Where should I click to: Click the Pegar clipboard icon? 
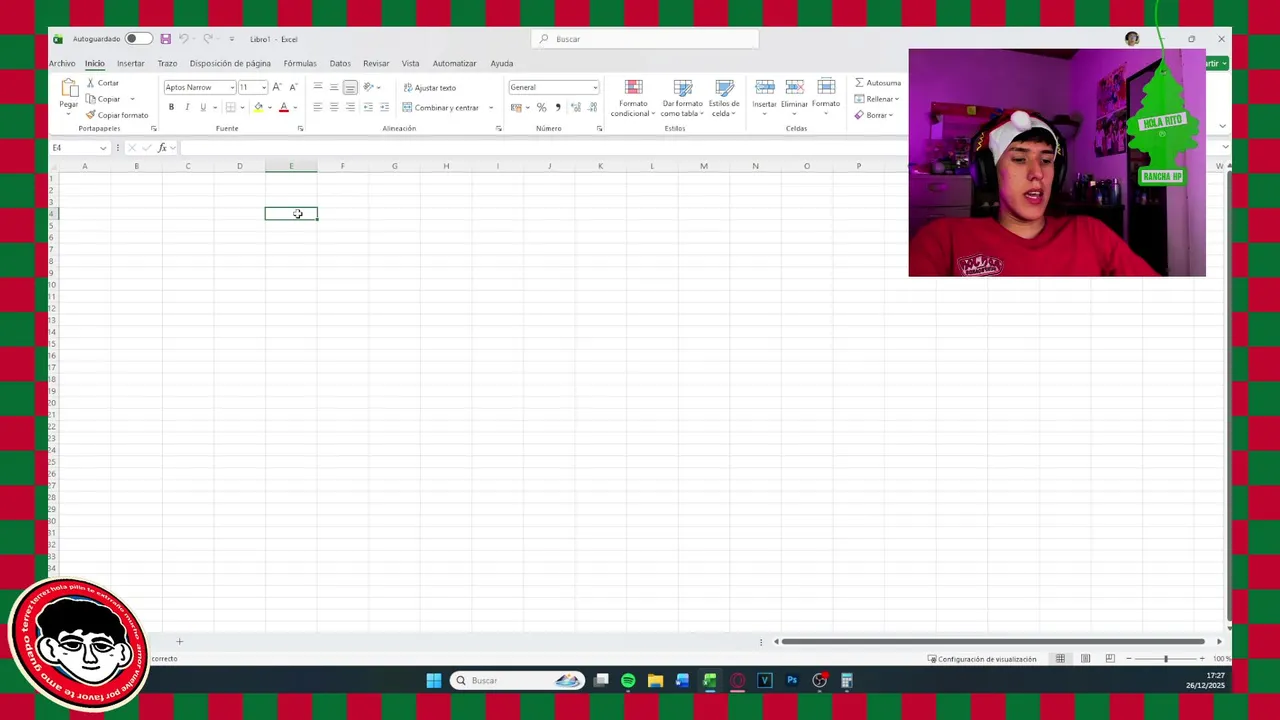tap(69, 88)
